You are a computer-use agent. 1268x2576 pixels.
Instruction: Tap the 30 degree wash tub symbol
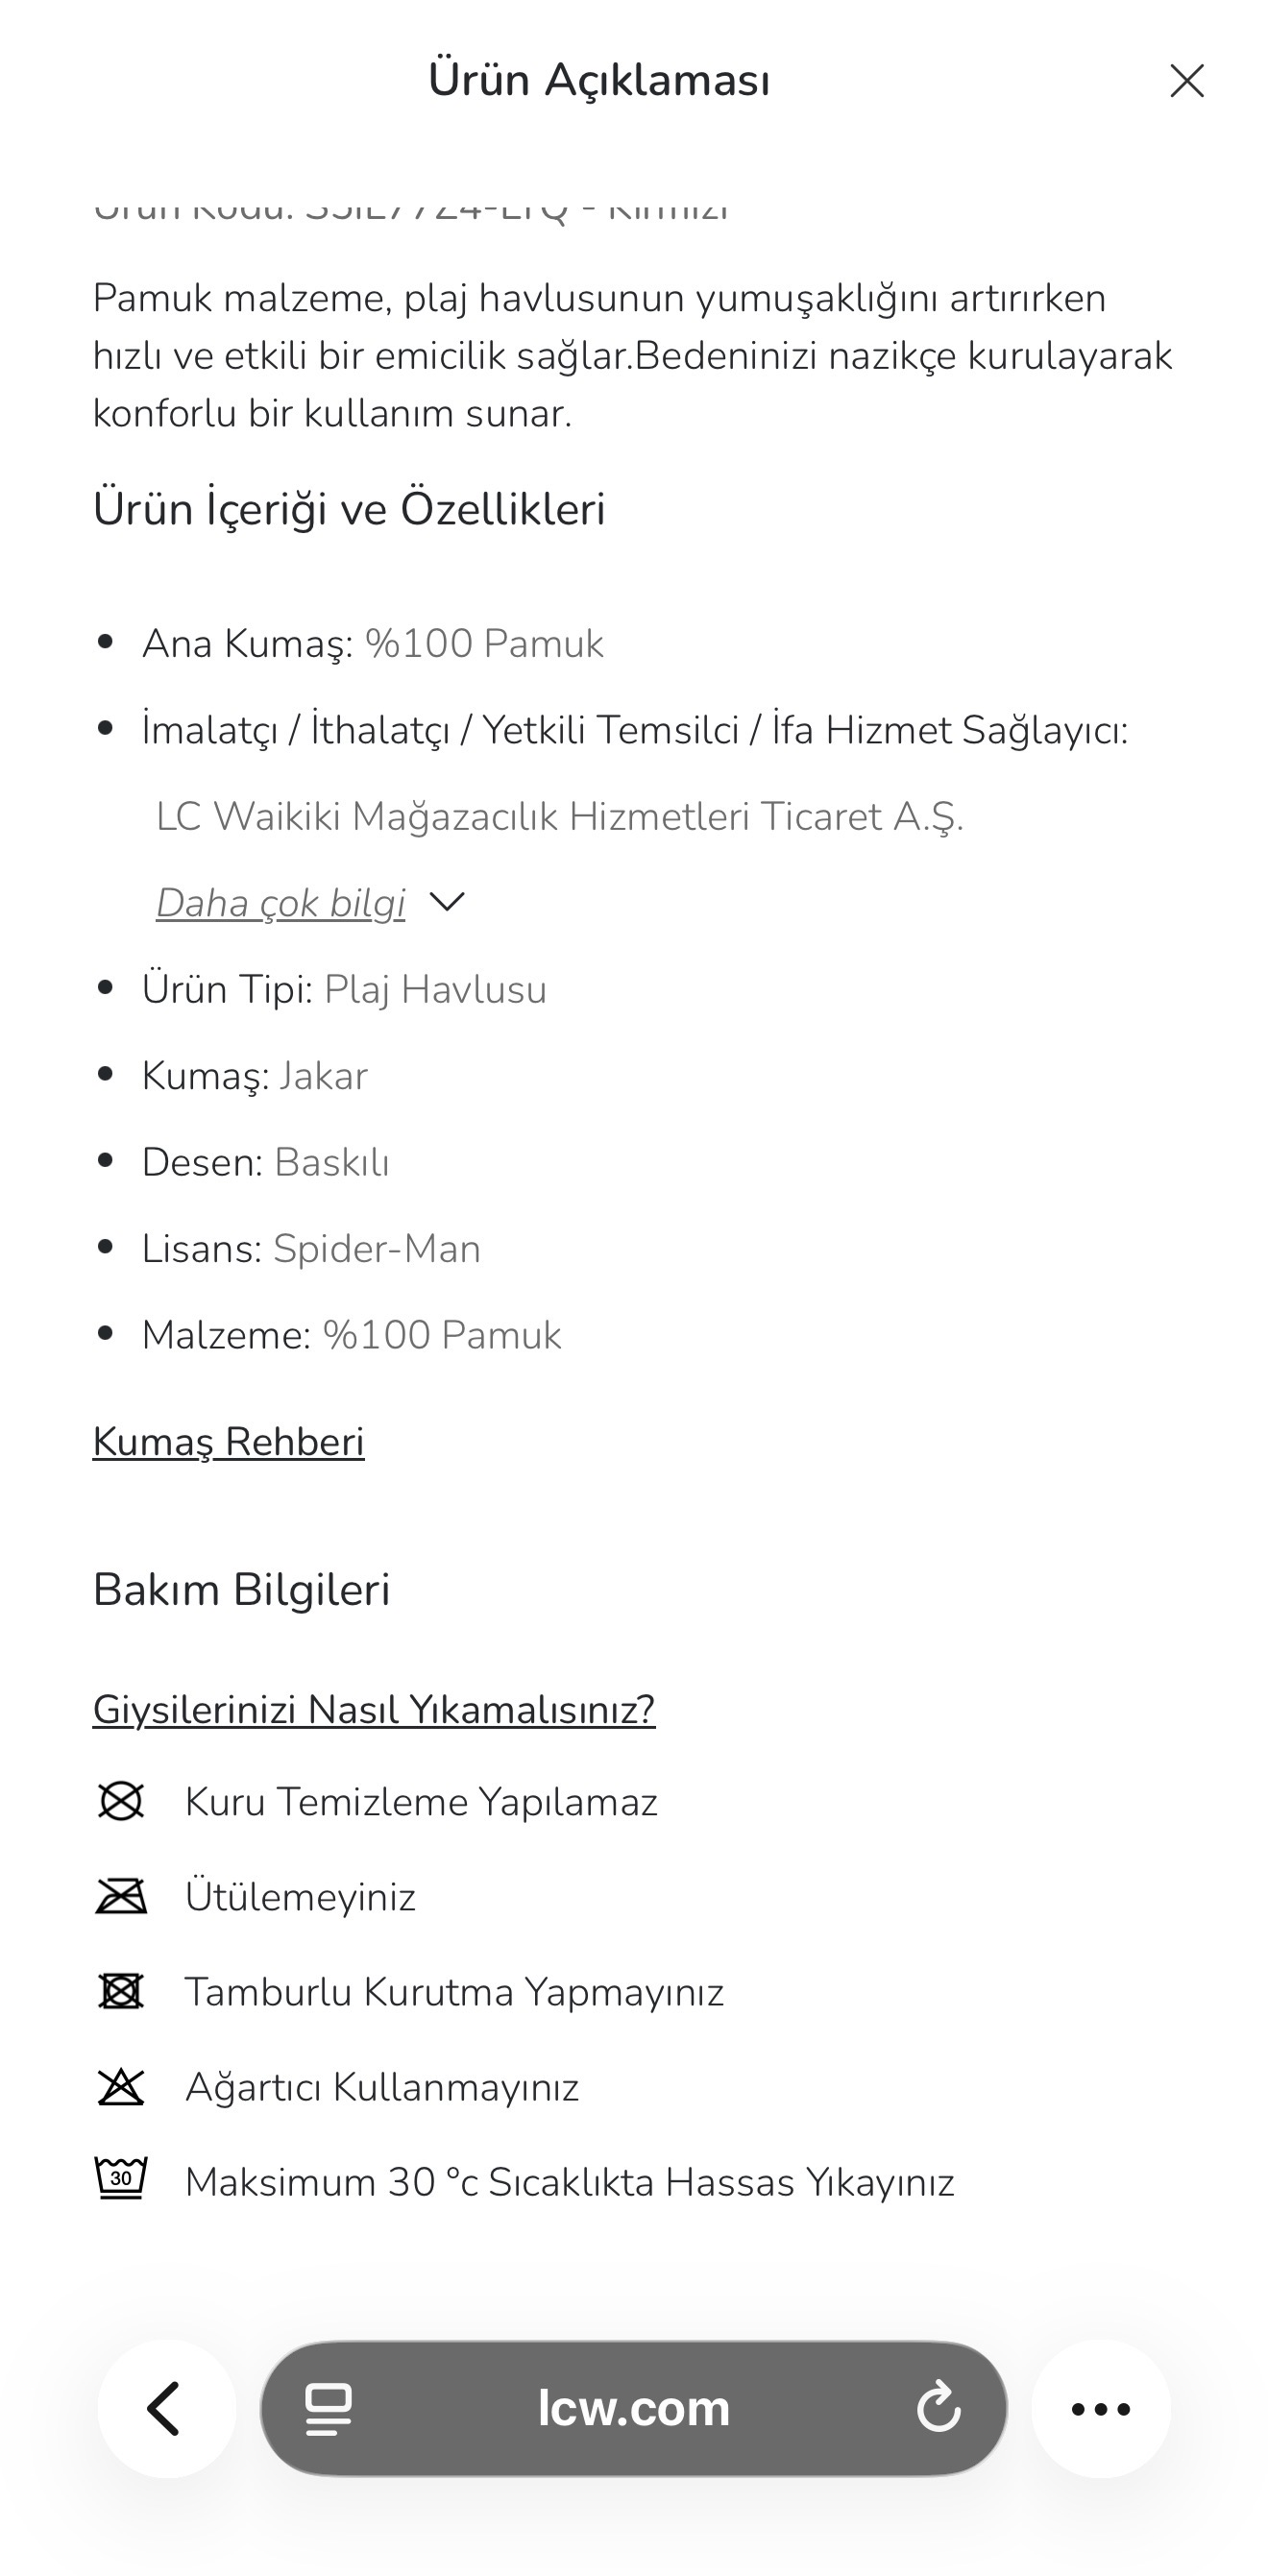[121, 2180]
